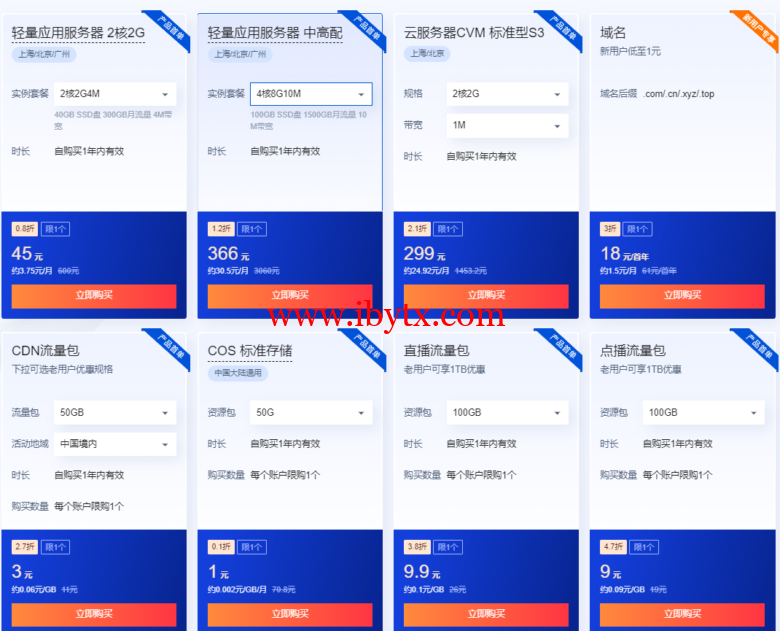Click the 限1个 tag on 域名 card
Image resolution: width=780 pixels, height=631 pixels.
coord(637,229)
